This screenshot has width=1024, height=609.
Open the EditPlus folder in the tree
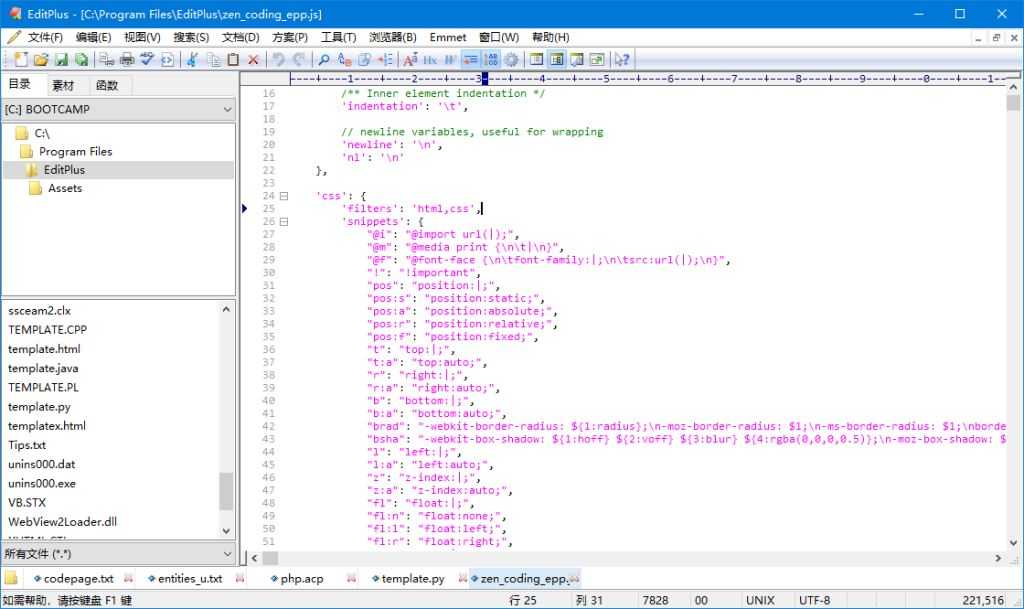pos(62,169)
